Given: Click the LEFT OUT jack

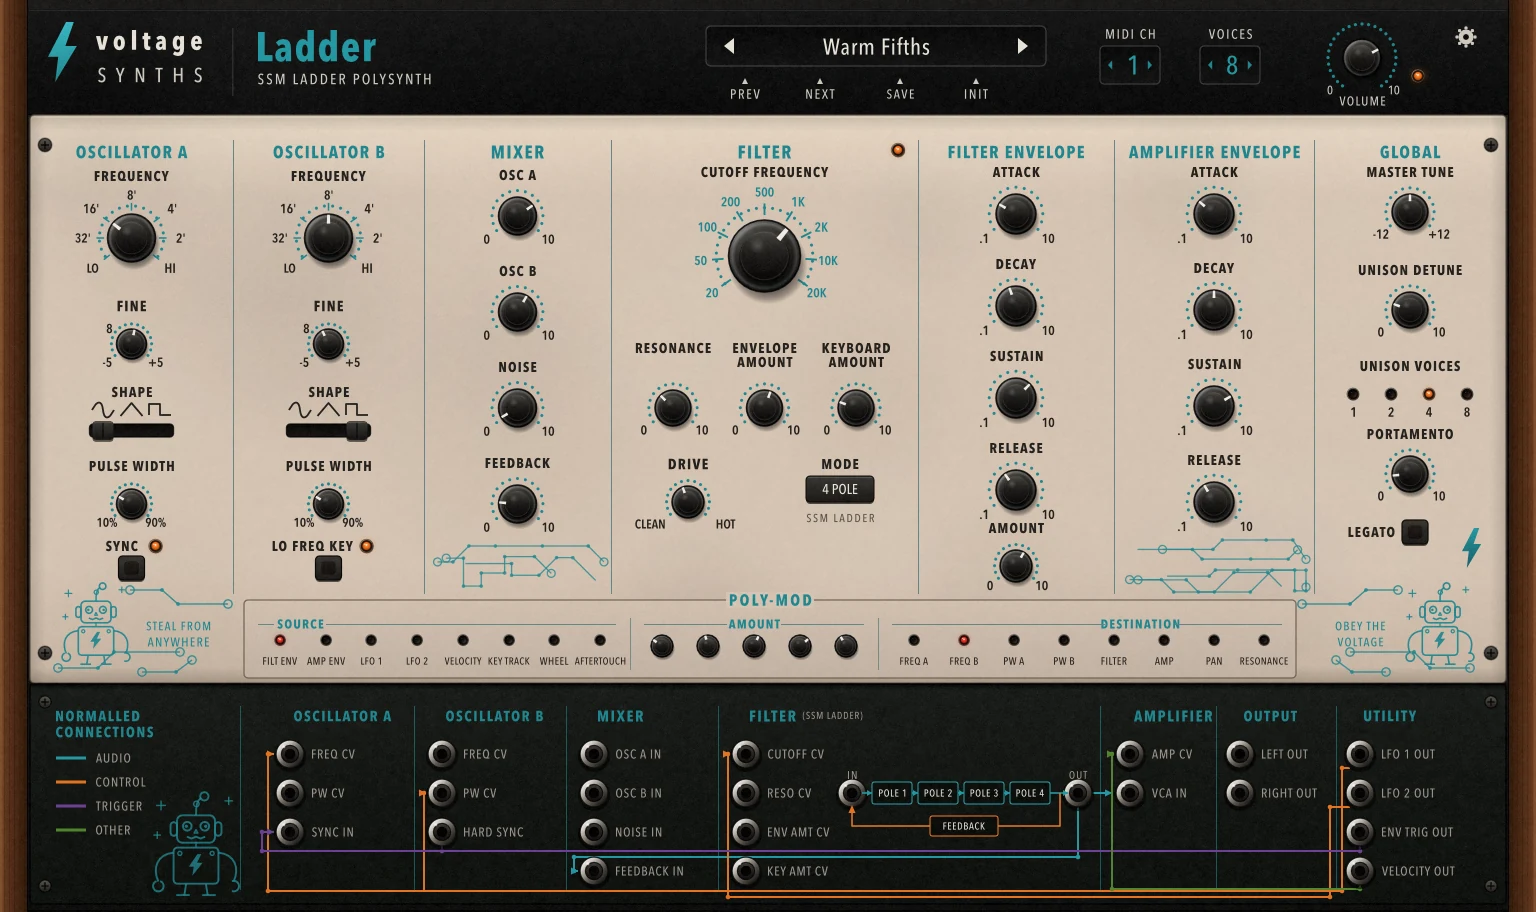Looking at the screenshot, I should (x=1240, y=754).
